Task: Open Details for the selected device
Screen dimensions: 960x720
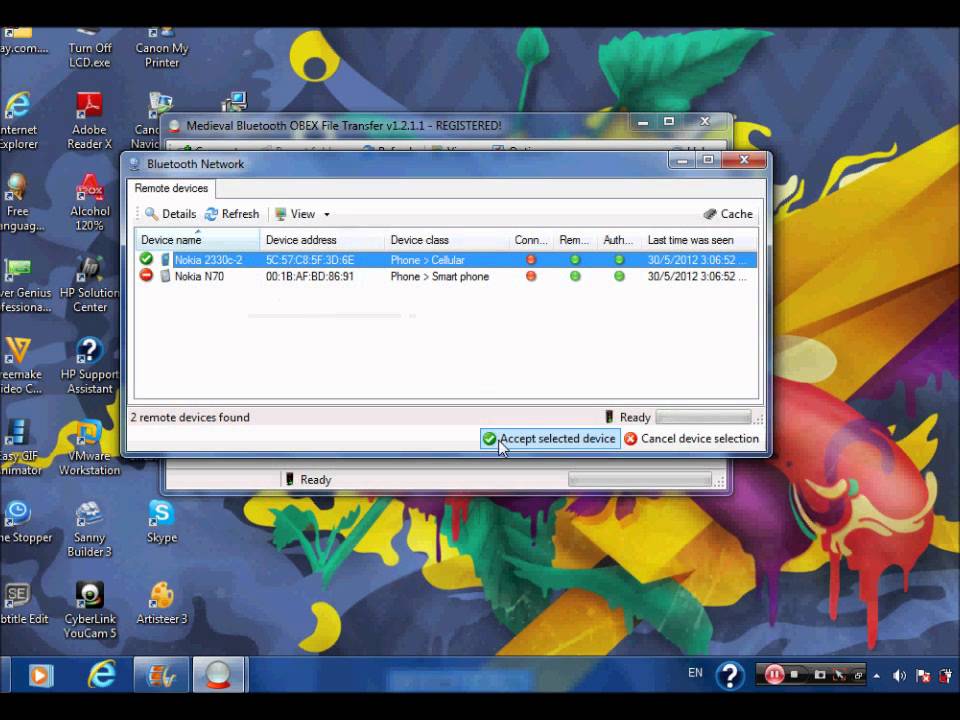Action: pos(170,214)
